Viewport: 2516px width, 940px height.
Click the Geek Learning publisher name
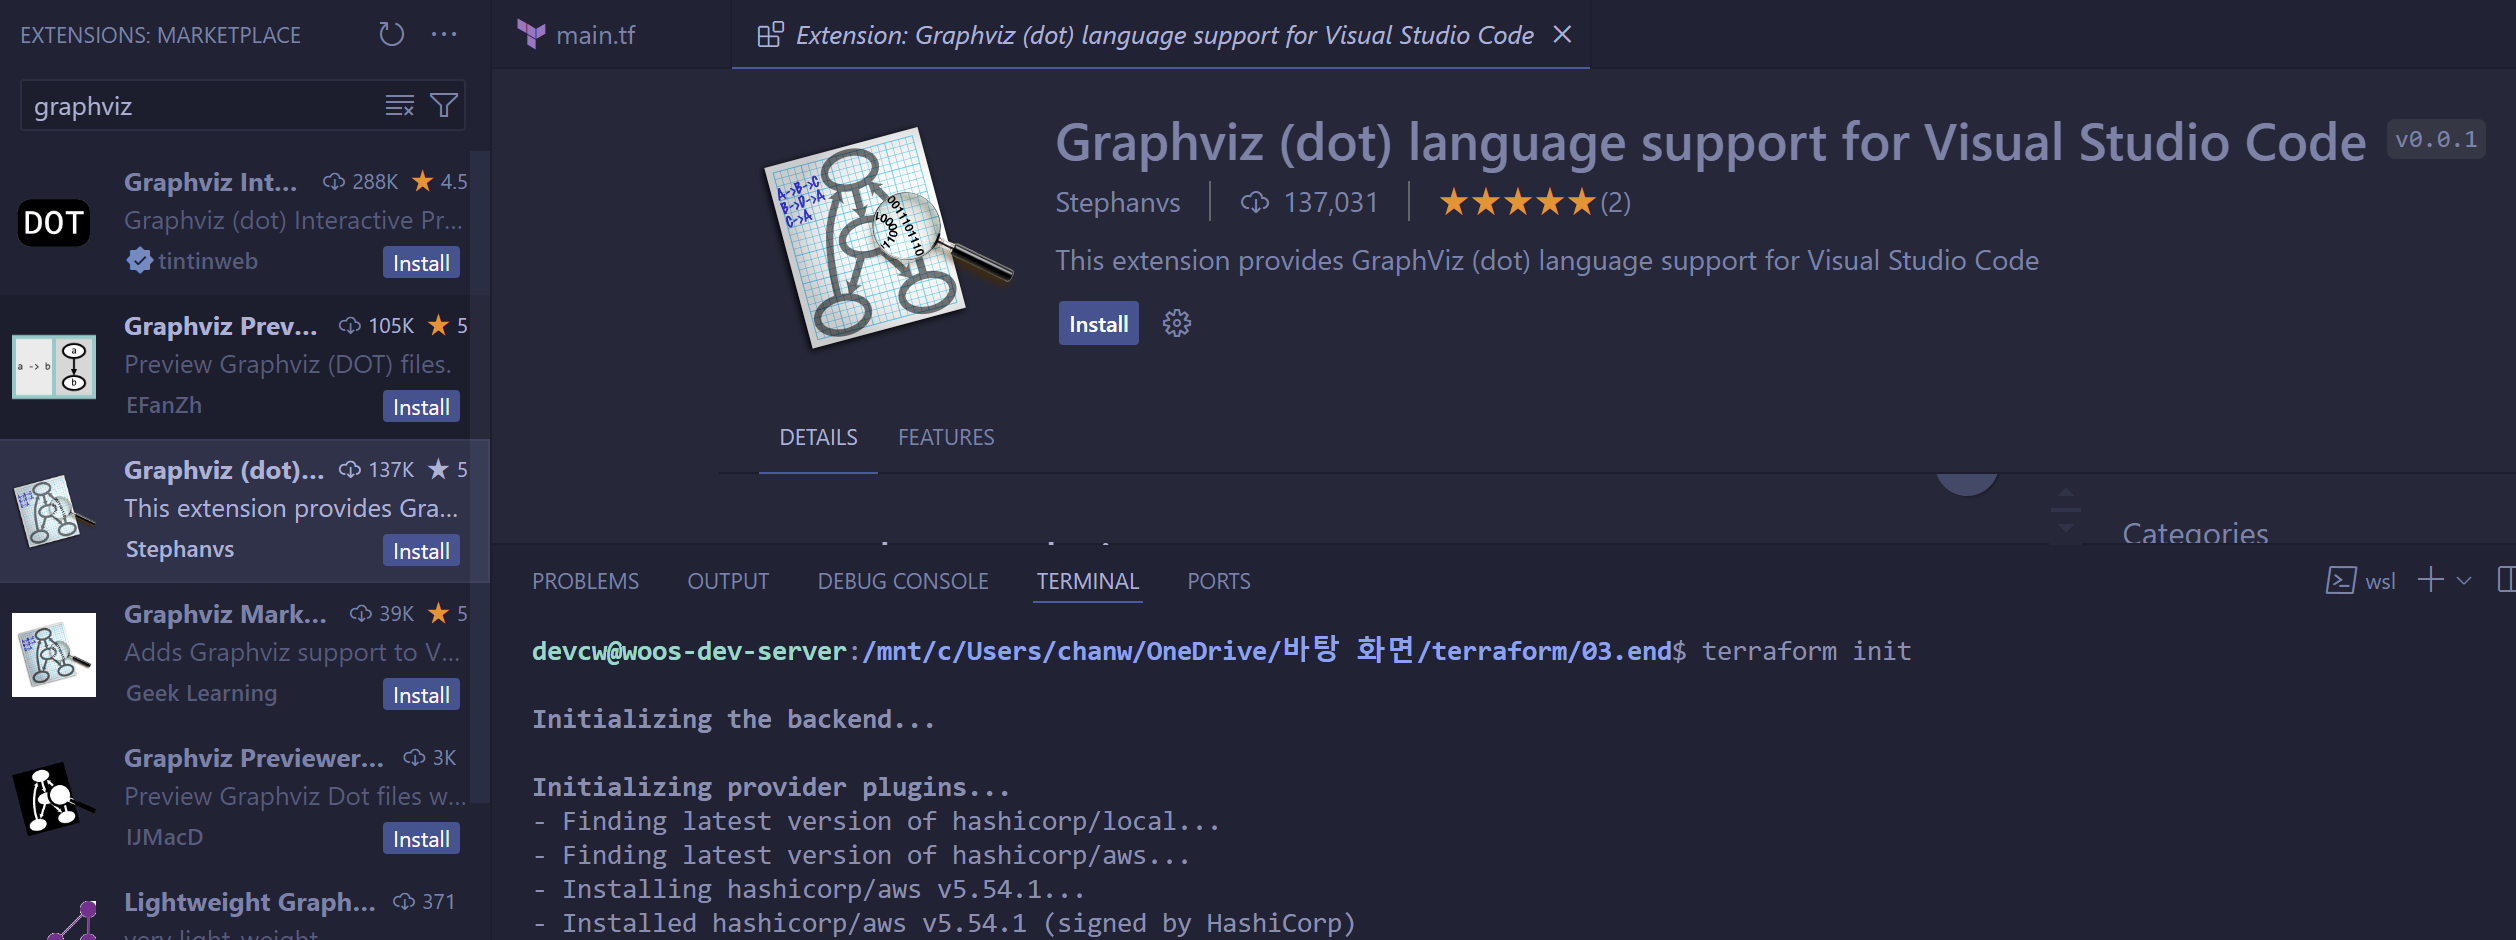[x=201, y=693]
